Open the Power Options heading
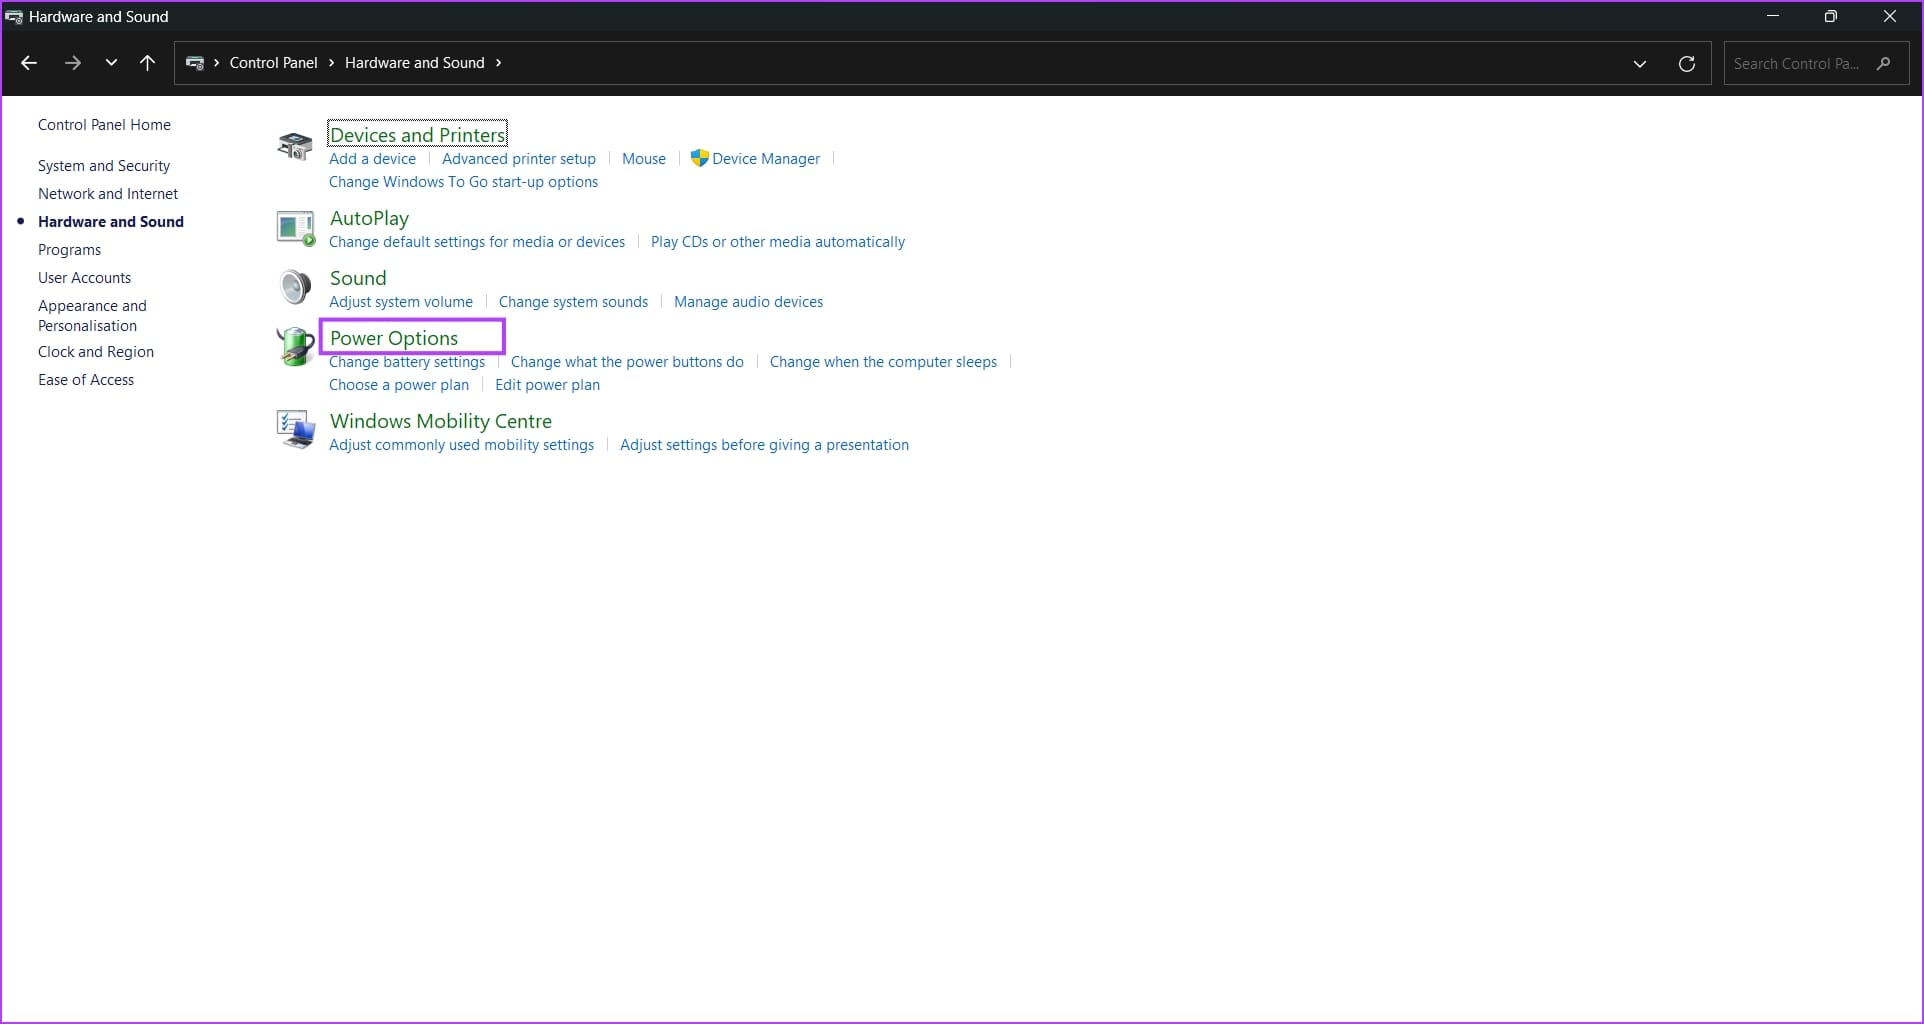This screenshot has height=1024, width=1924. click(x=394, y=338)
